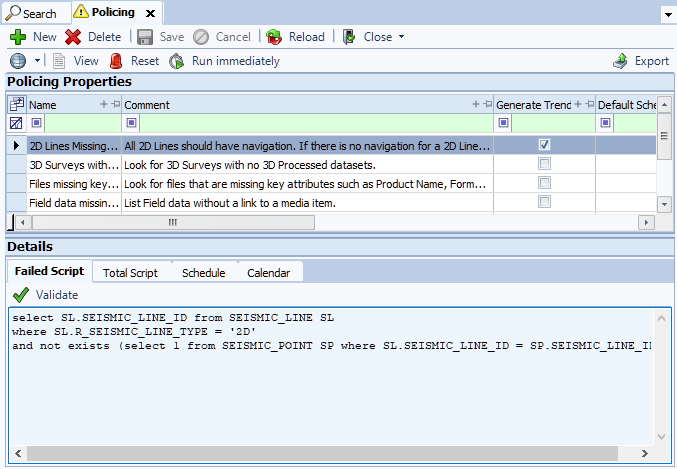This screenshot has width=677, height=469.
Task: Click the Close door icon
Action: point(349,37)
